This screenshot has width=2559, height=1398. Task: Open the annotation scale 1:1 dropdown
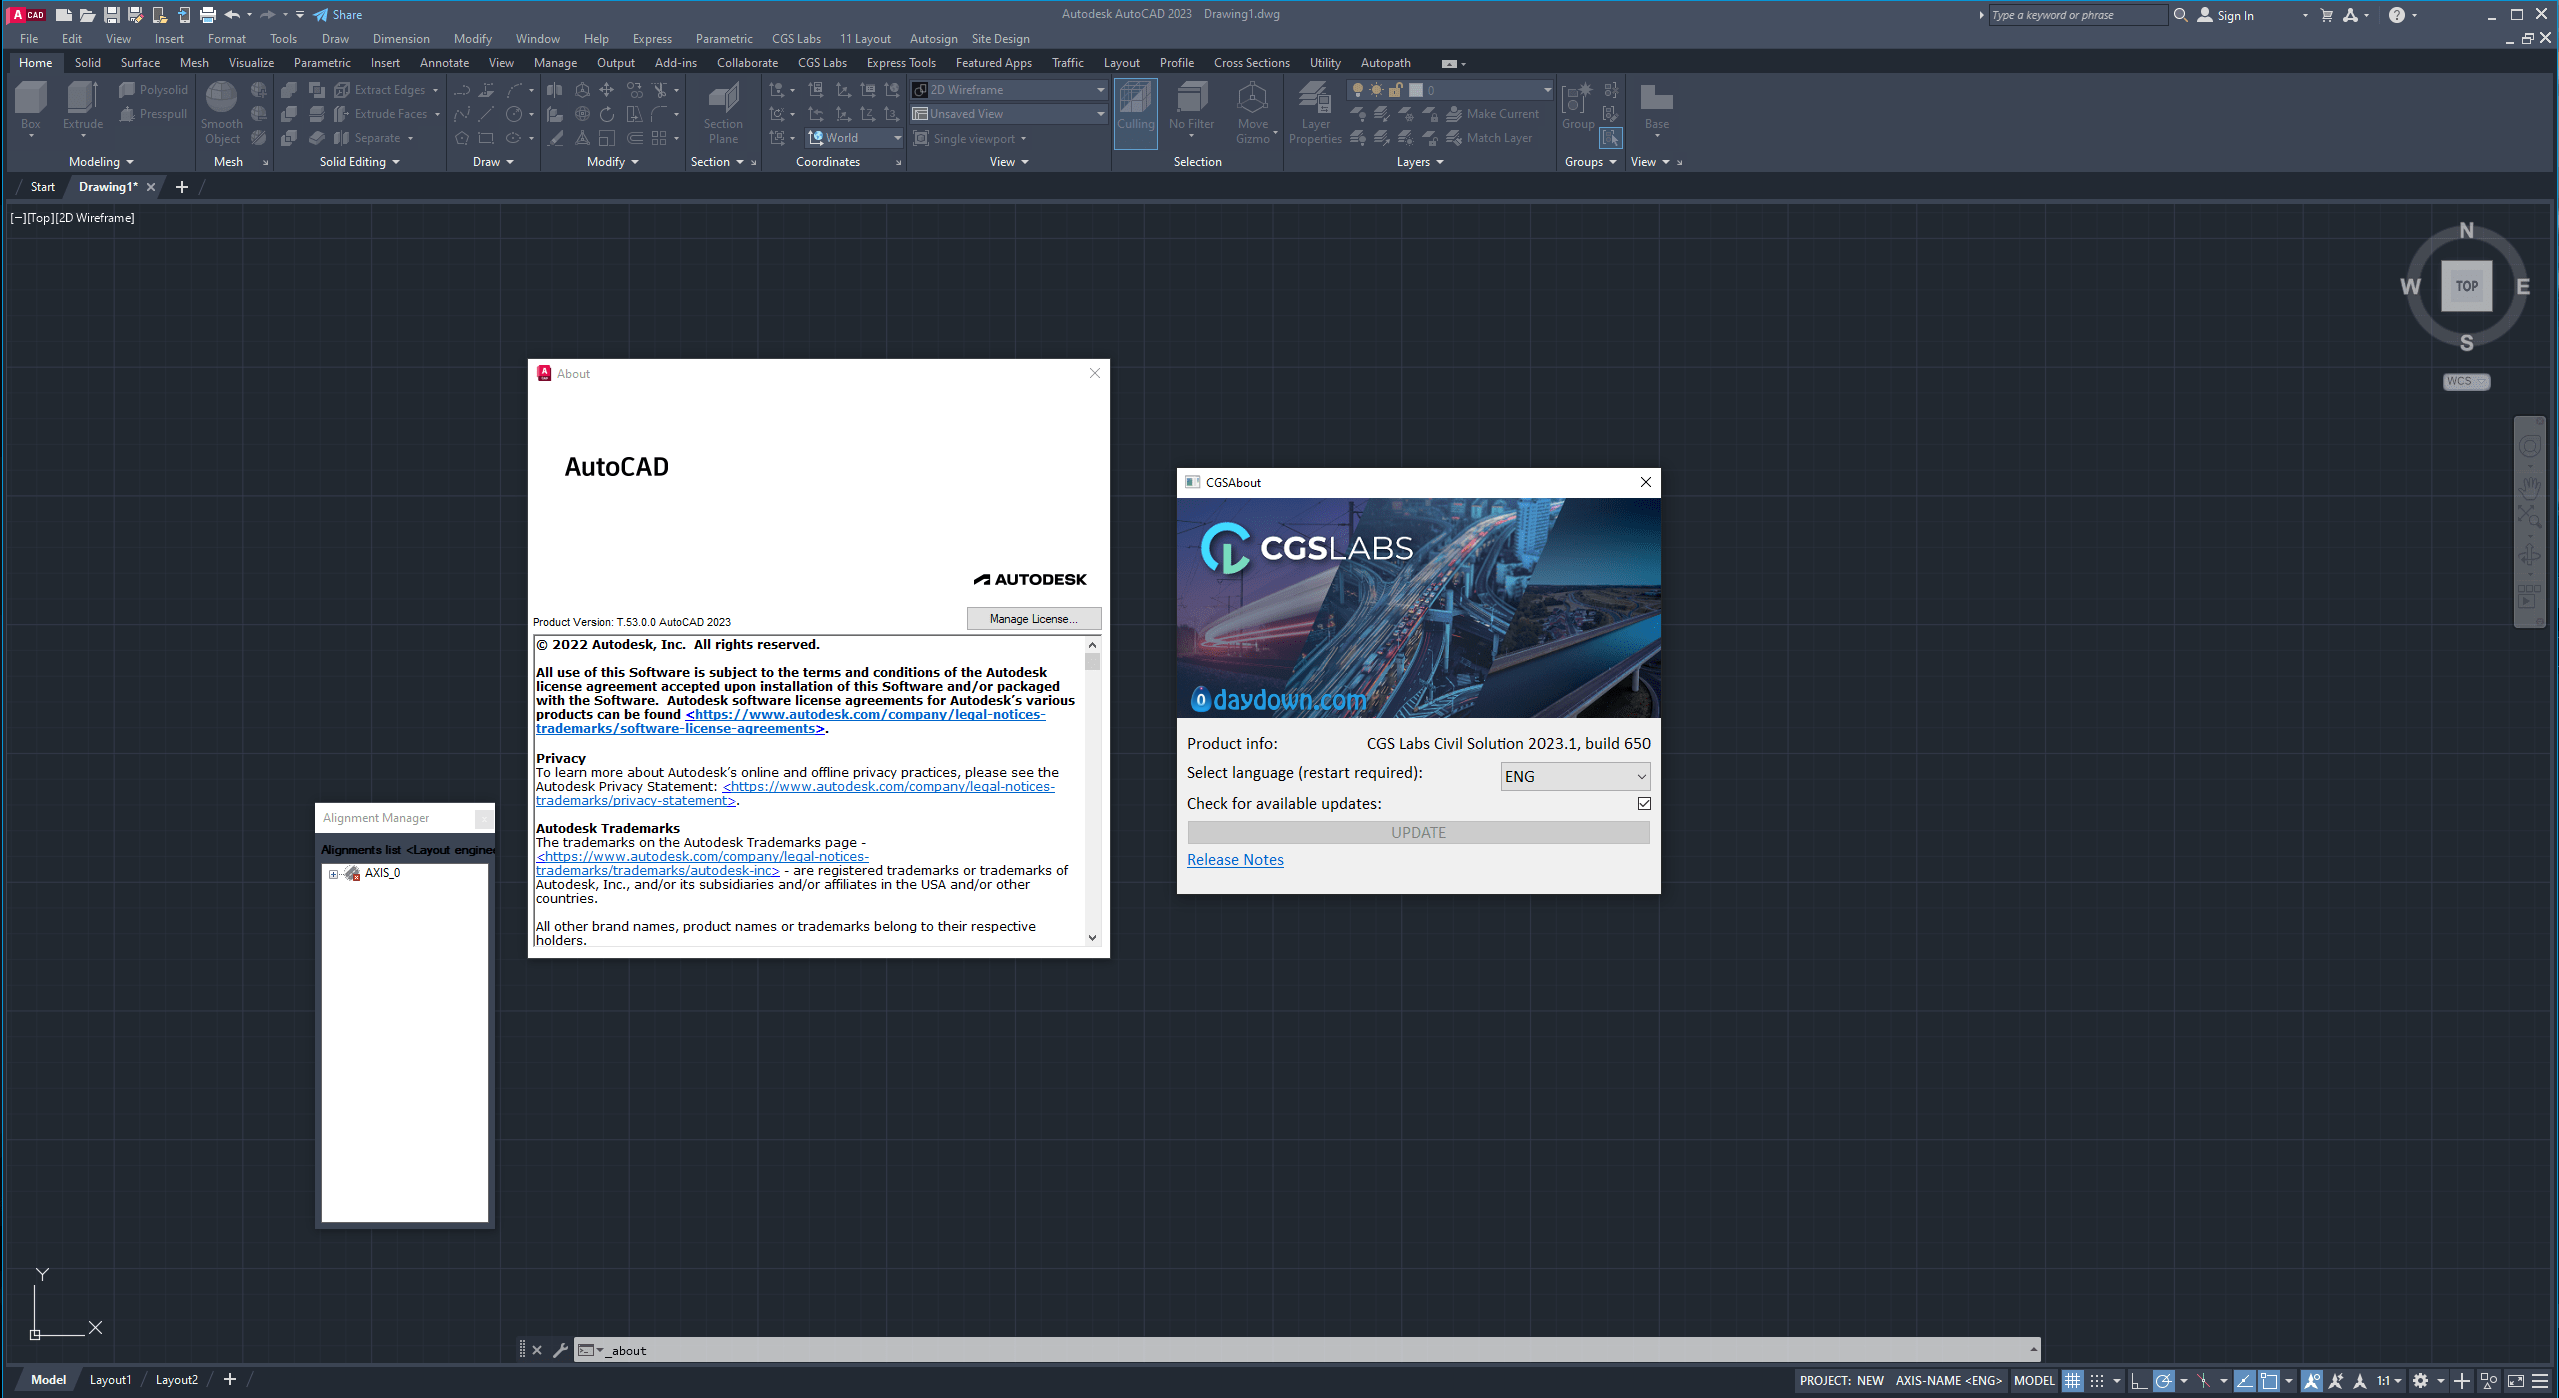[2389, 1381]
